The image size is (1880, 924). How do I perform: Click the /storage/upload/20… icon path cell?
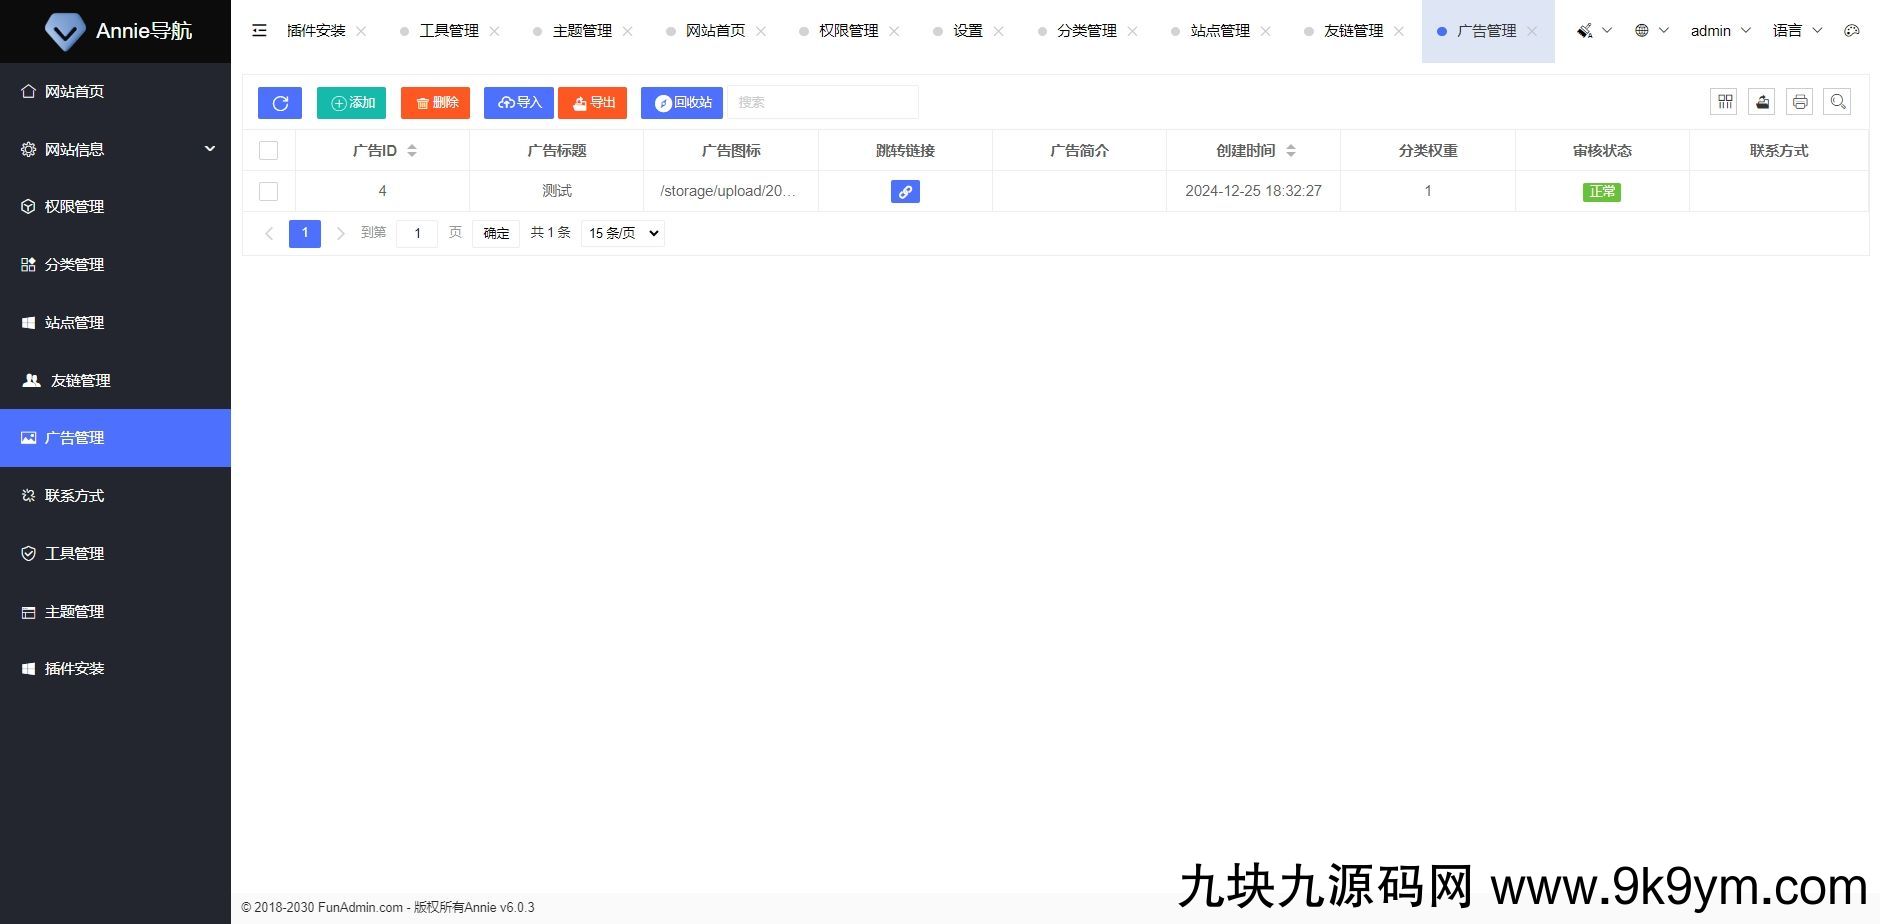click(729, 191)
